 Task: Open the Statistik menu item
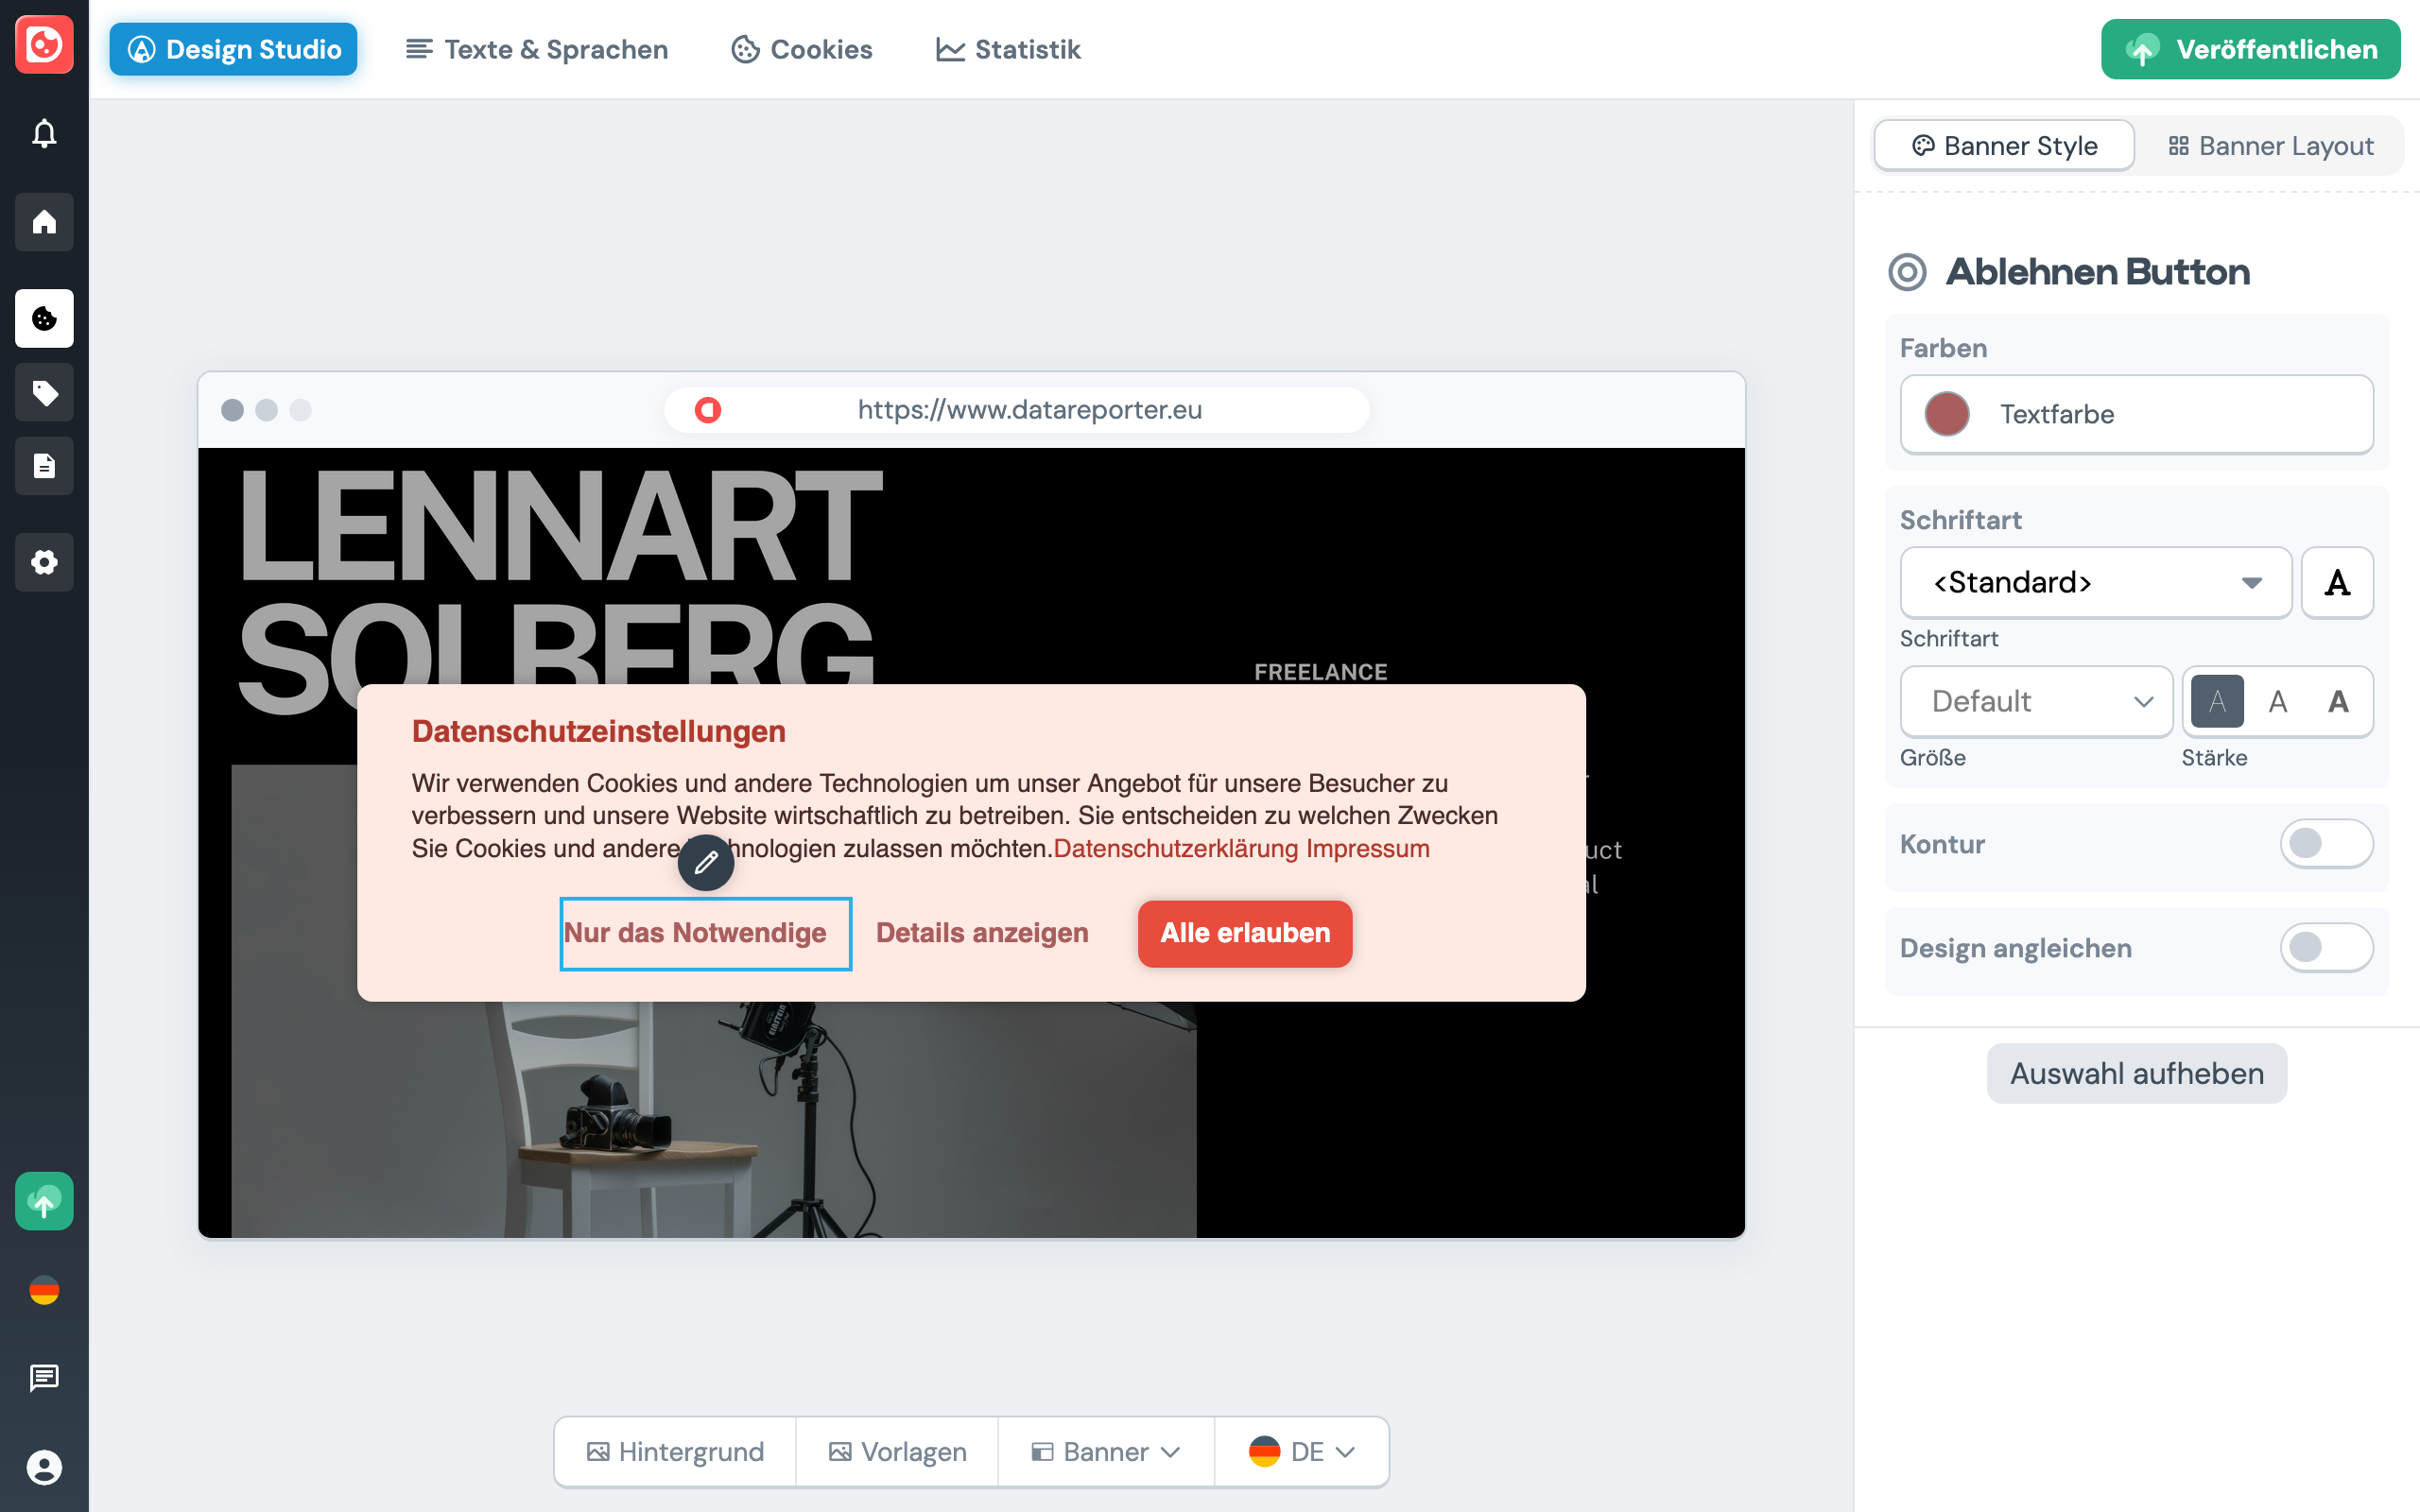pyautogui.click(x=1008, y=49)
